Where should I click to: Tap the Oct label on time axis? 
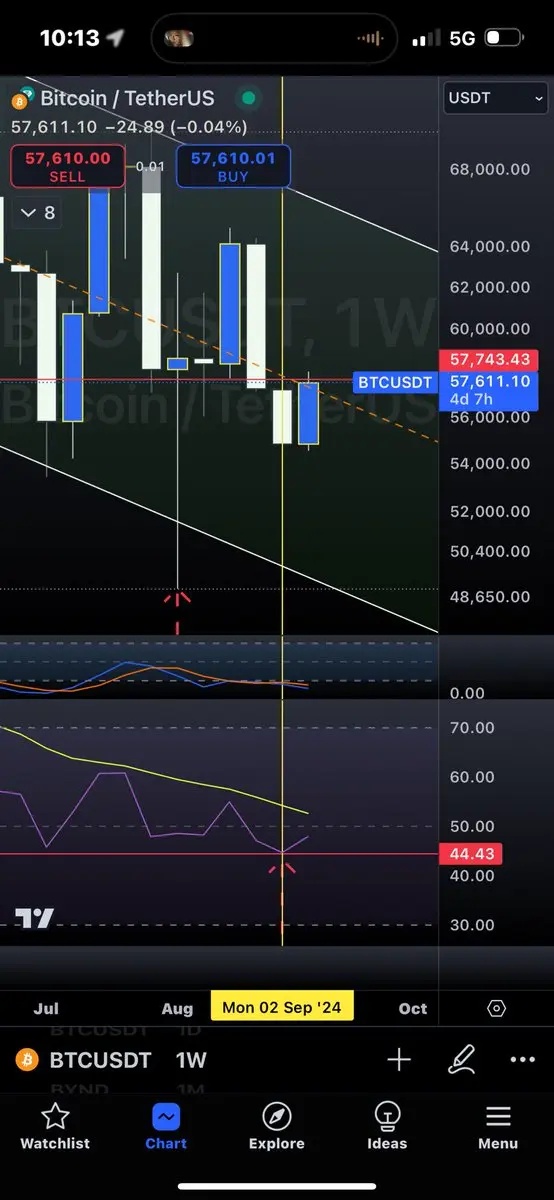pos(413,1008)
